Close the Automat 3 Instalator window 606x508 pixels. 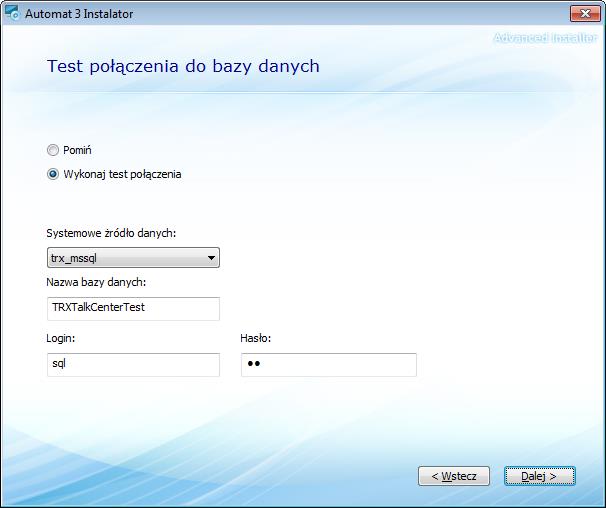pyautogui.click(x=585, y=14)
